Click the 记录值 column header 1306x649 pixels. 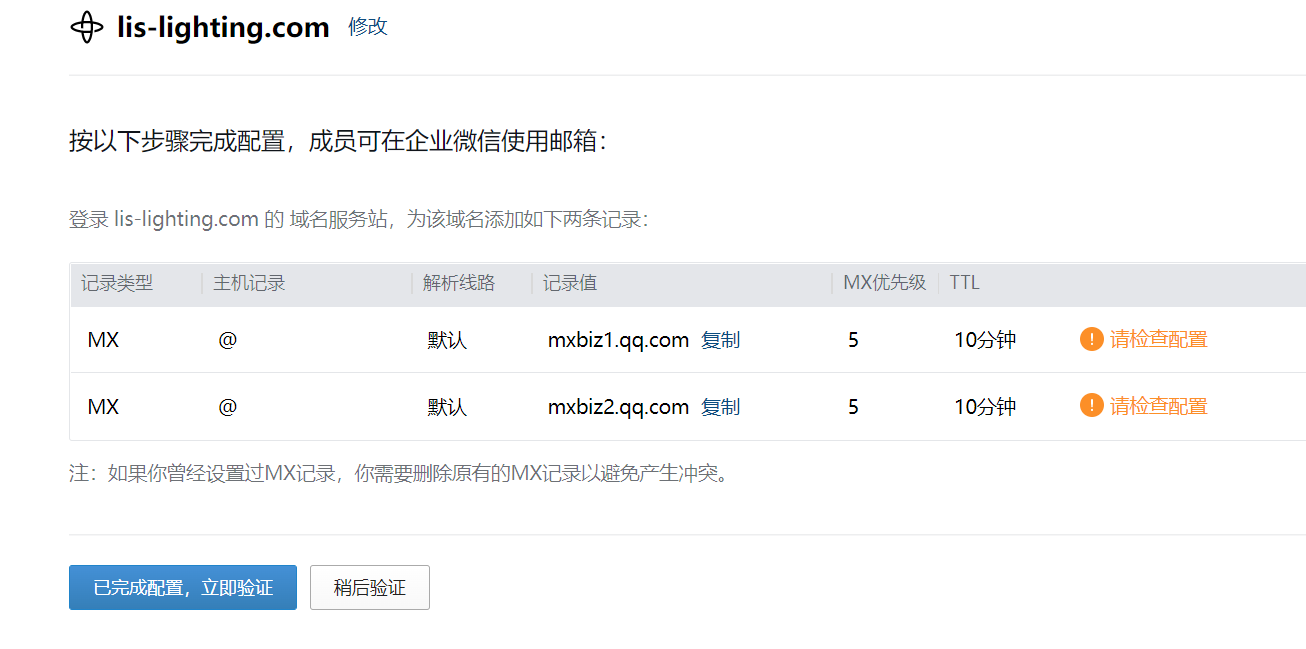pos(570,283)
